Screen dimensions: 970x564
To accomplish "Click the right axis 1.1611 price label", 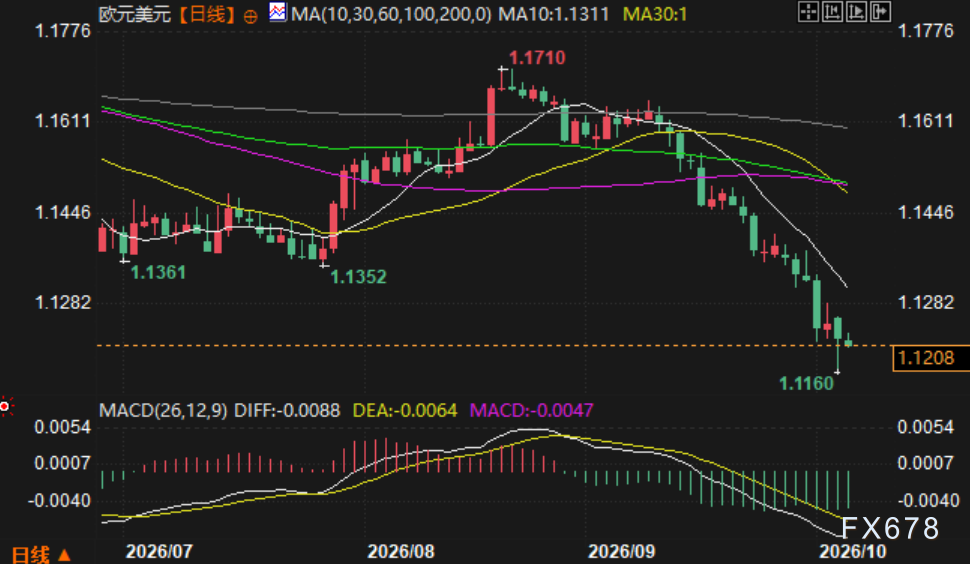I will [x=925, y=121].
